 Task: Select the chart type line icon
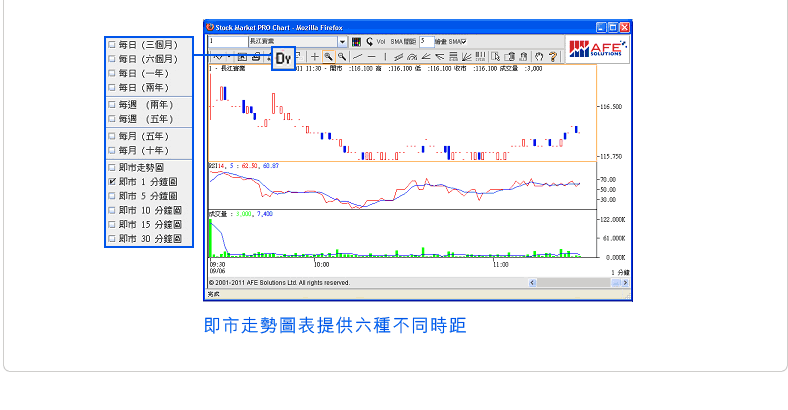pos(218,57)
